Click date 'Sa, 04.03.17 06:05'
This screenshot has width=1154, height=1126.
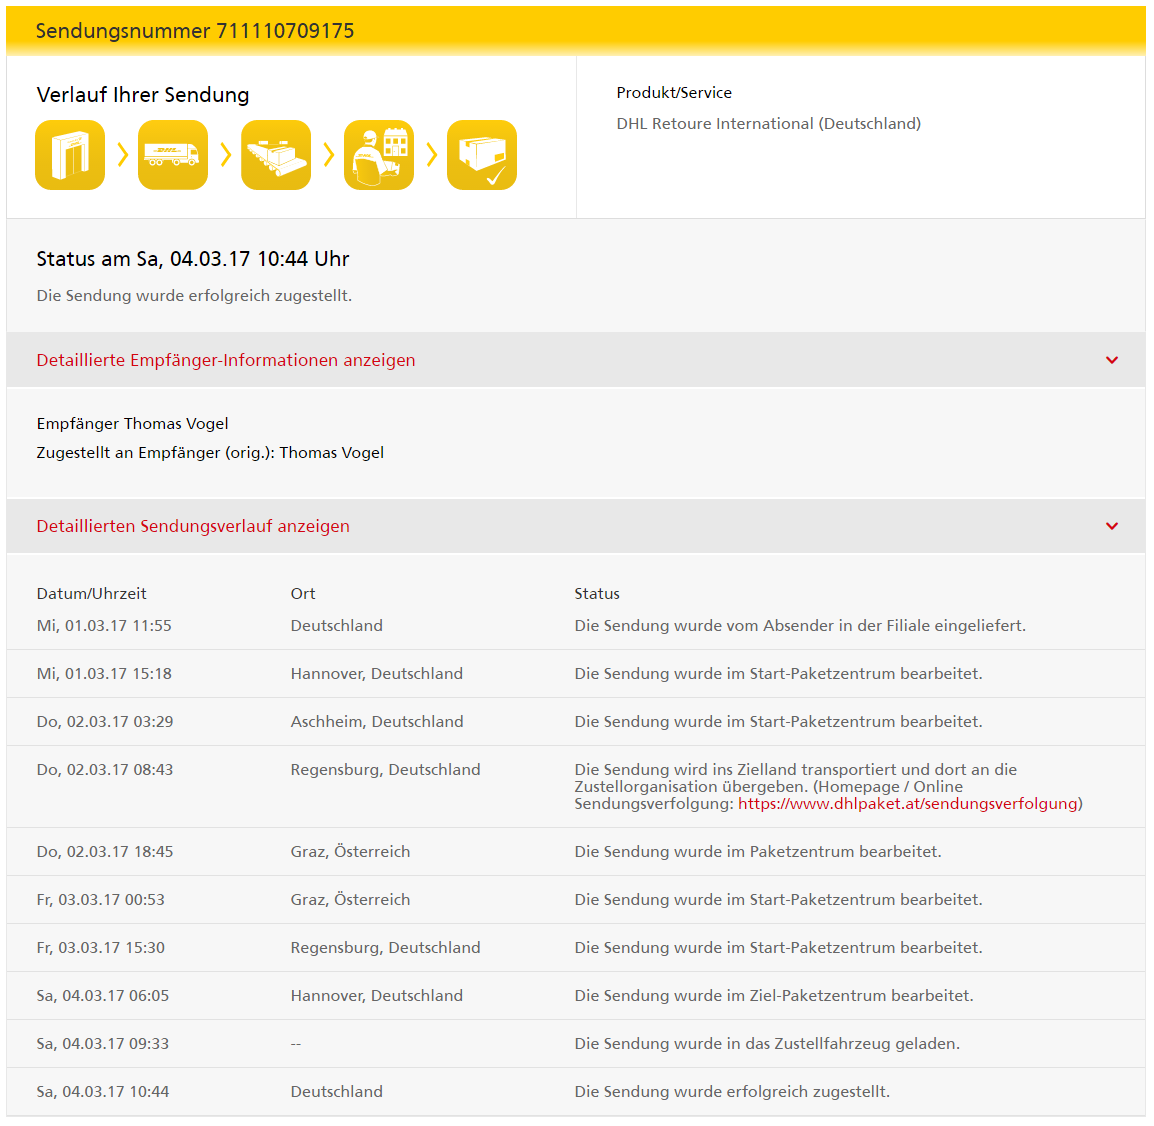103,996
